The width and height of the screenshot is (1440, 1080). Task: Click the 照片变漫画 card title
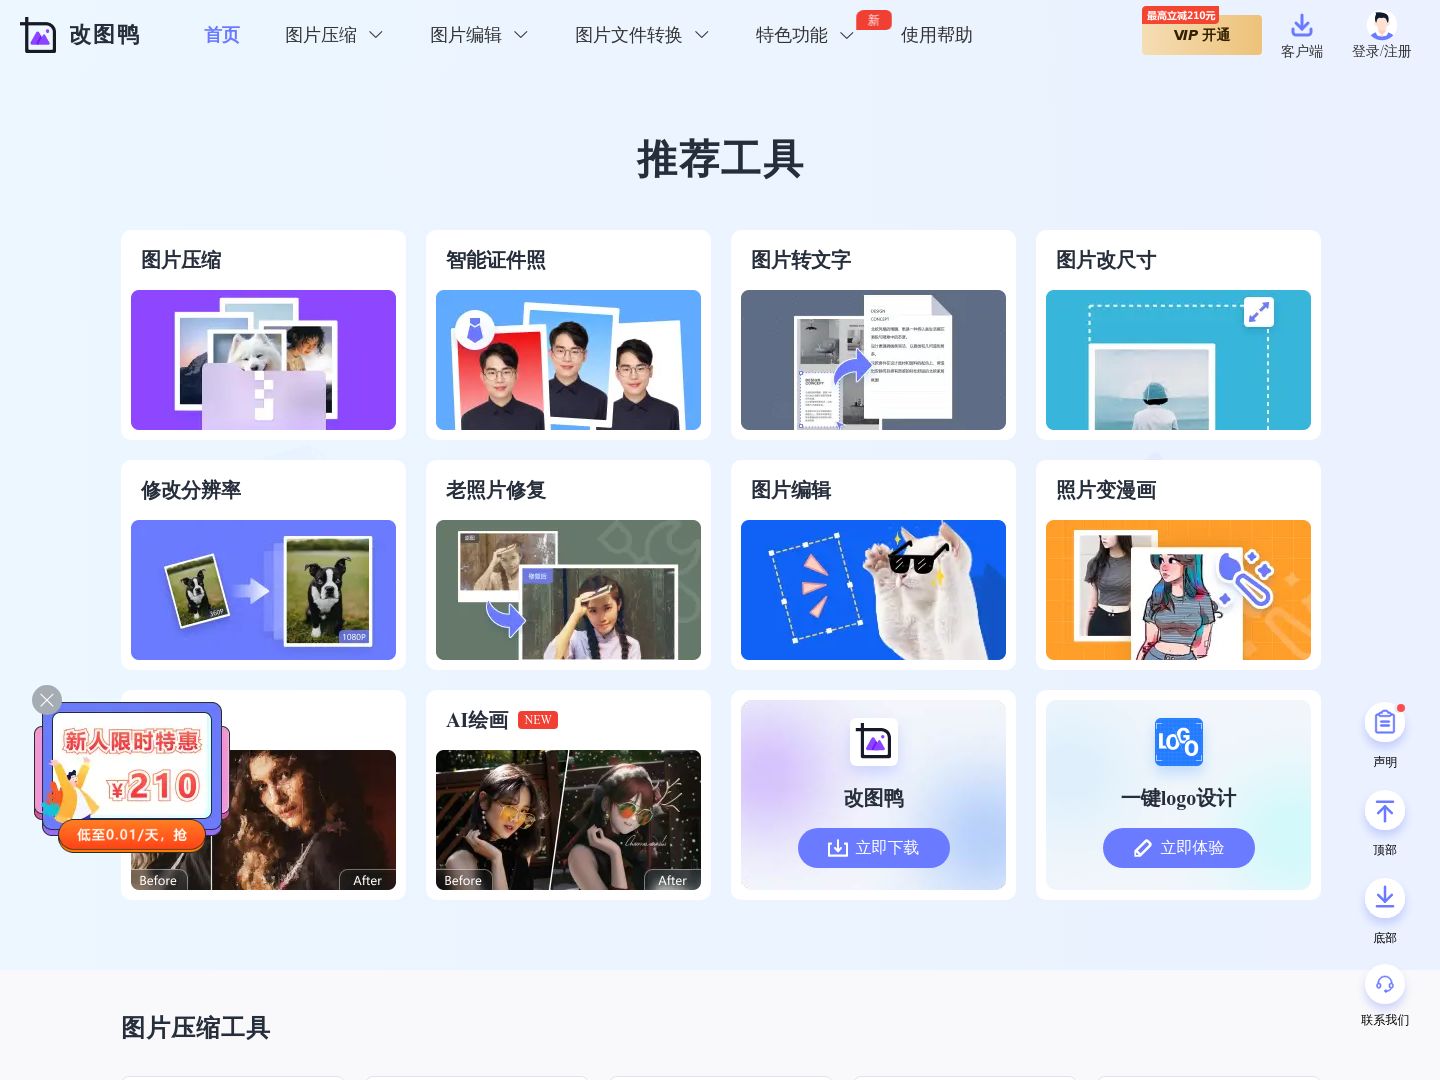[x=1106, y=490]
